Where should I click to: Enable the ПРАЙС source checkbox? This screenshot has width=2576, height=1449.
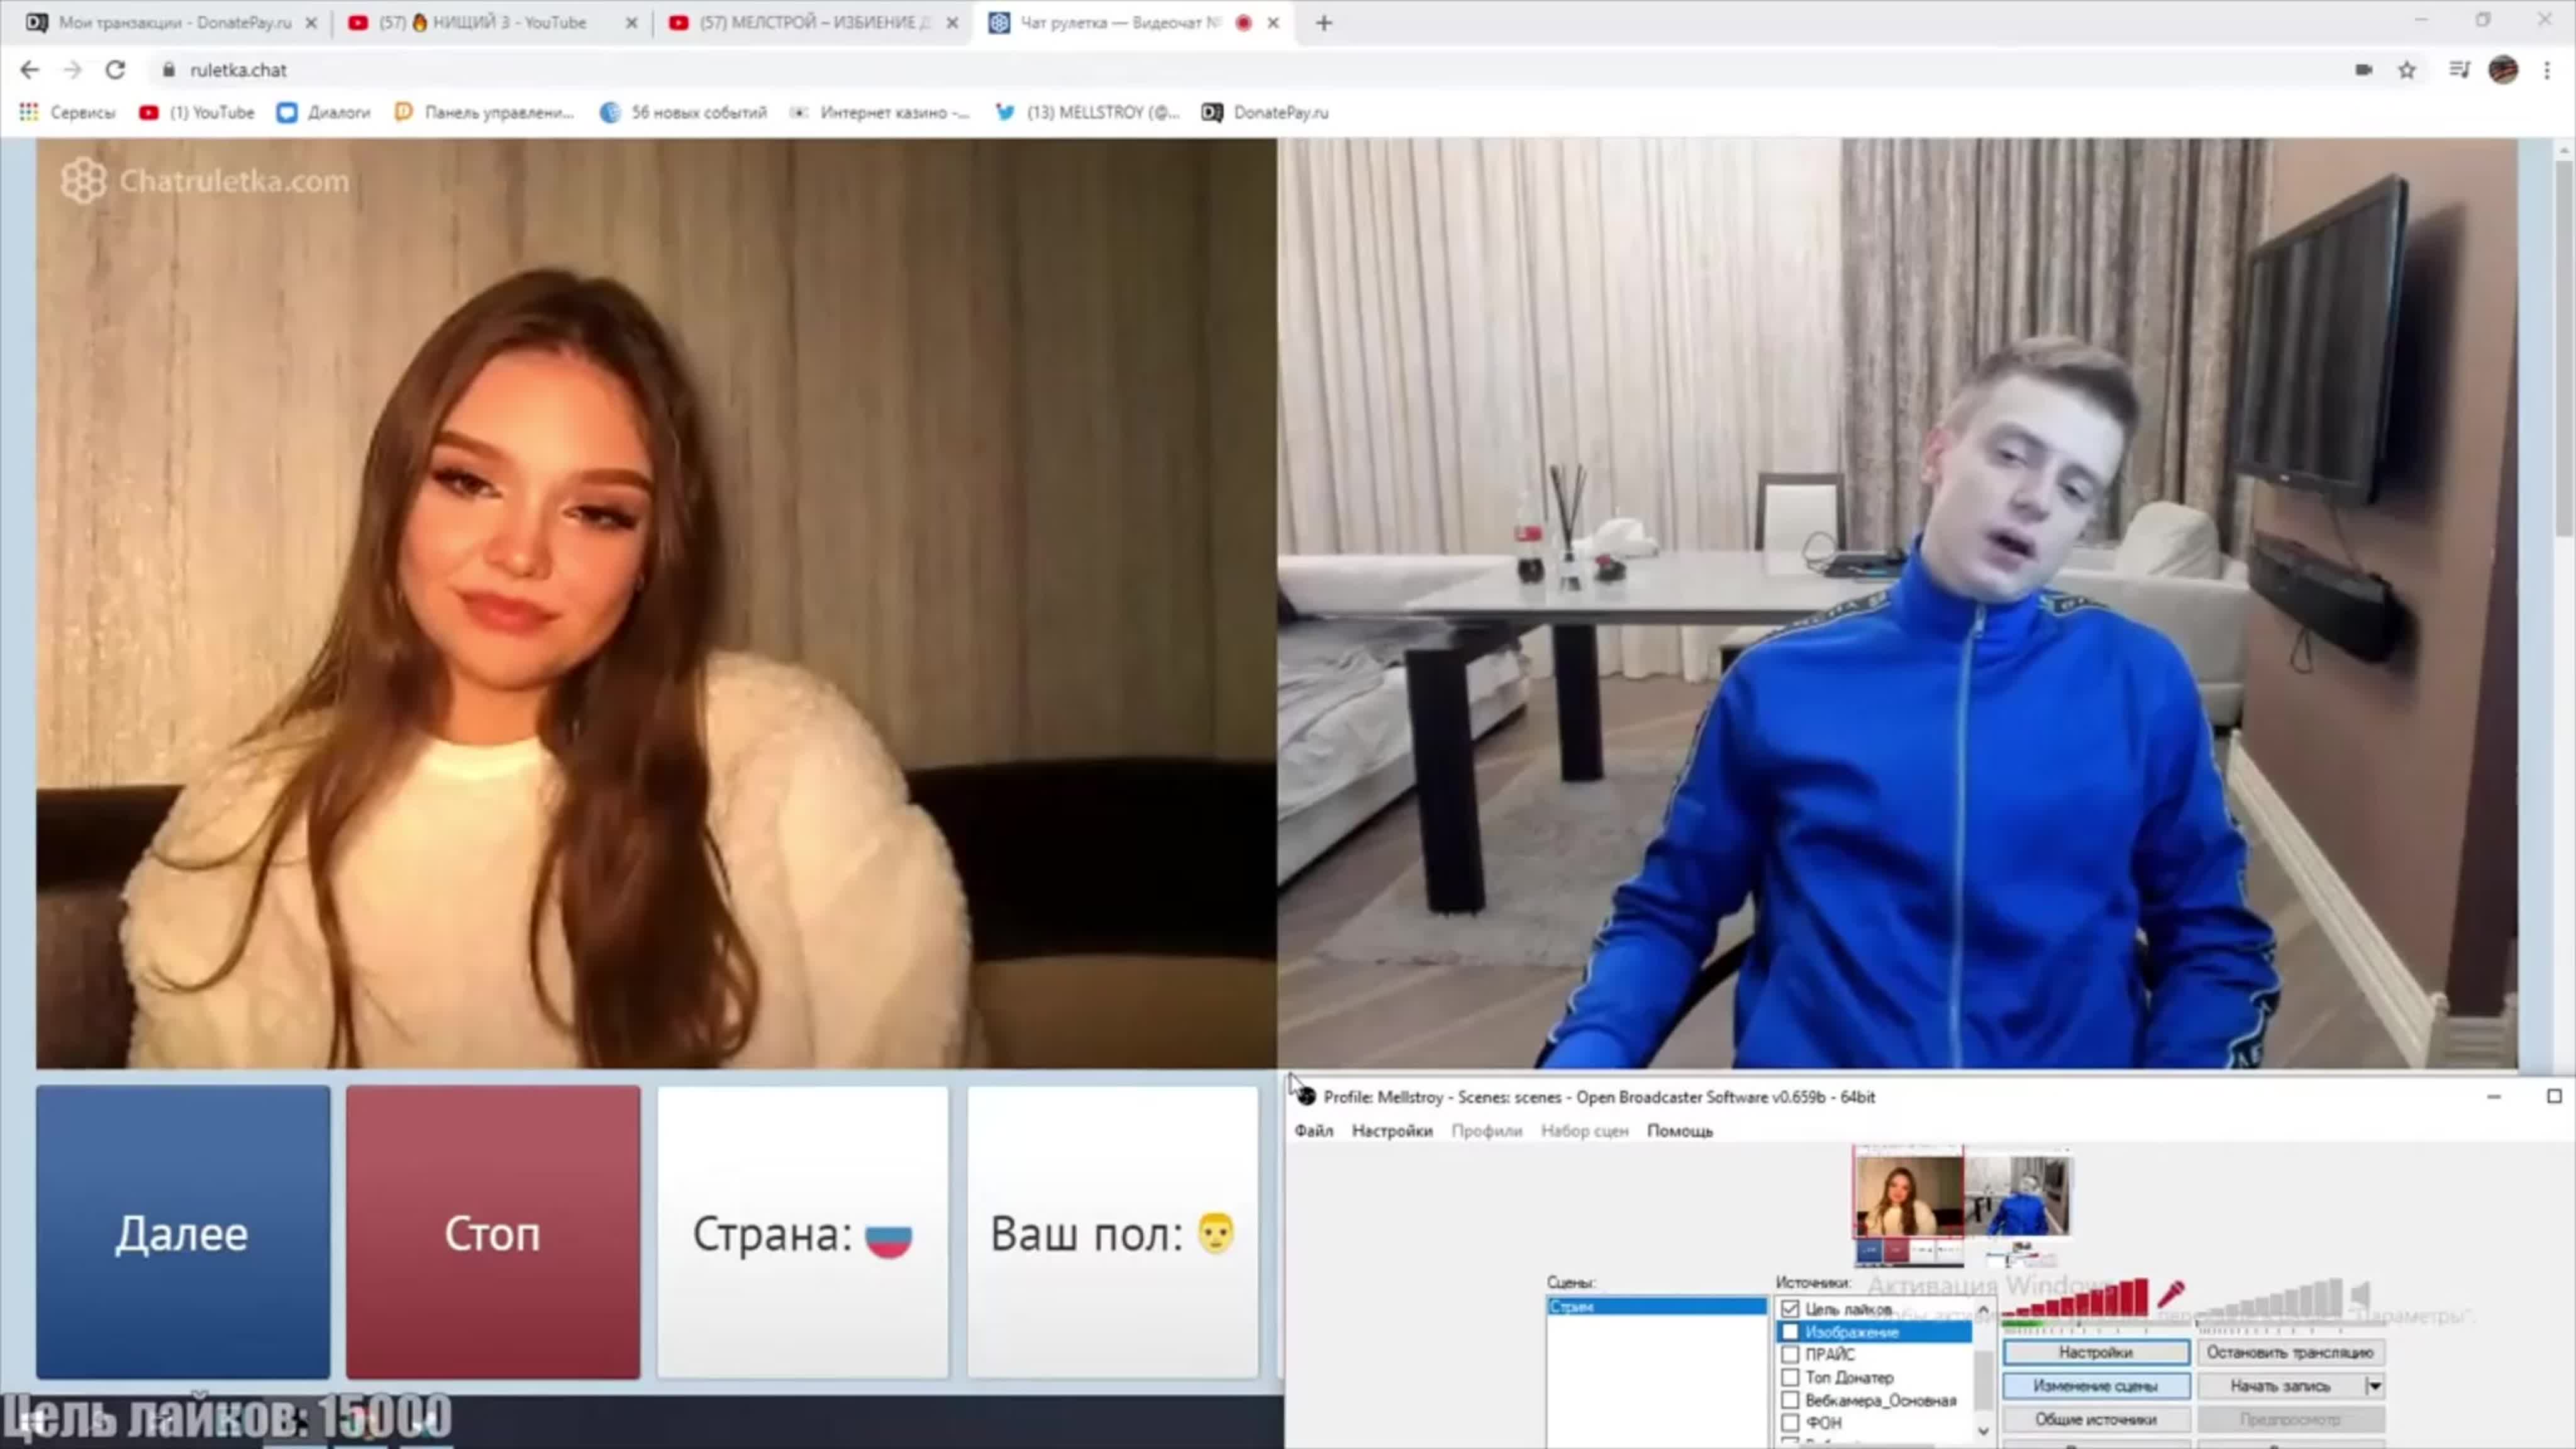(1790, 1354)
